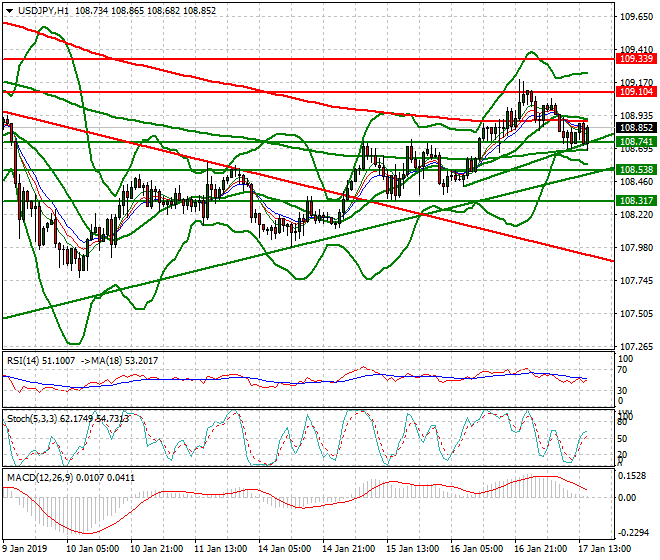Click the 11 Jan 13:00 time label
The image size is (660, 560).
[x=221, y=549]
